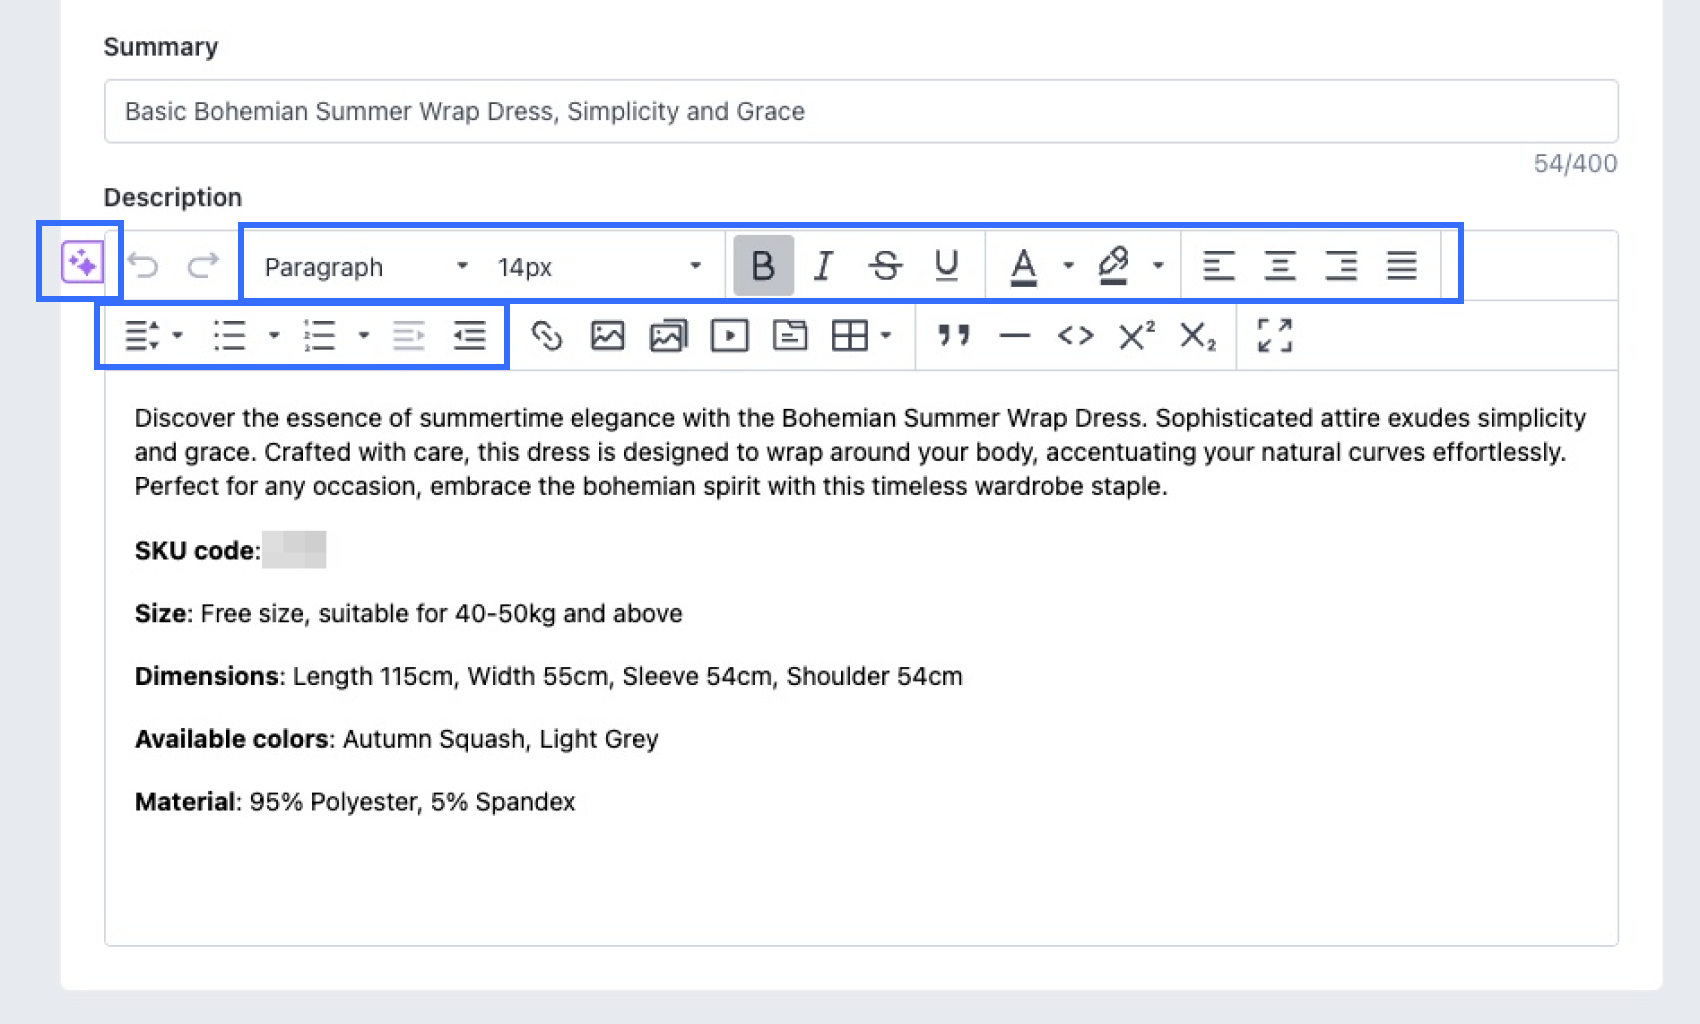Toggle italic text style
This screenshot has height=1024, width=1700.
pos(823,266)
